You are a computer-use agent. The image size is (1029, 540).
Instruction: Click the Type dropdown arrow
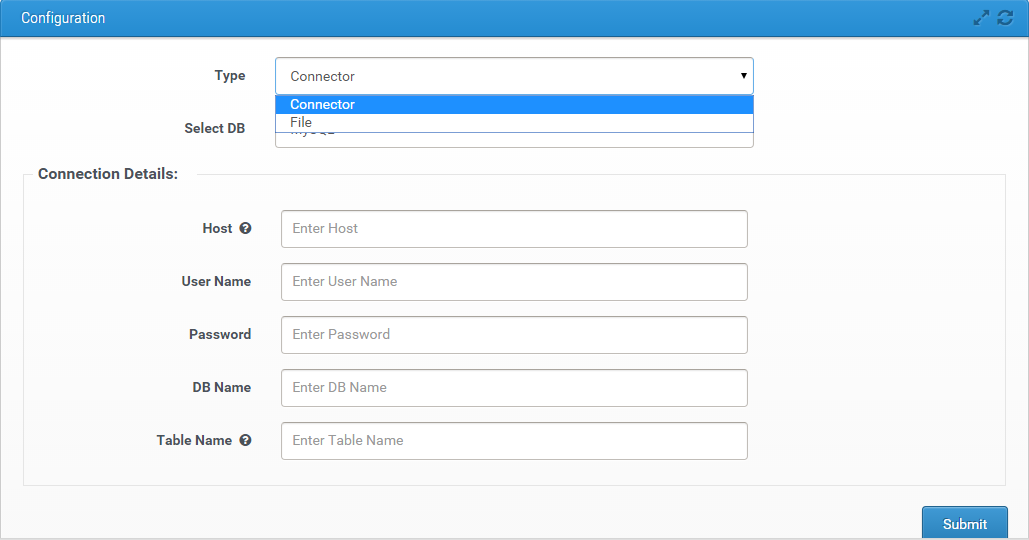pos(743,76)
